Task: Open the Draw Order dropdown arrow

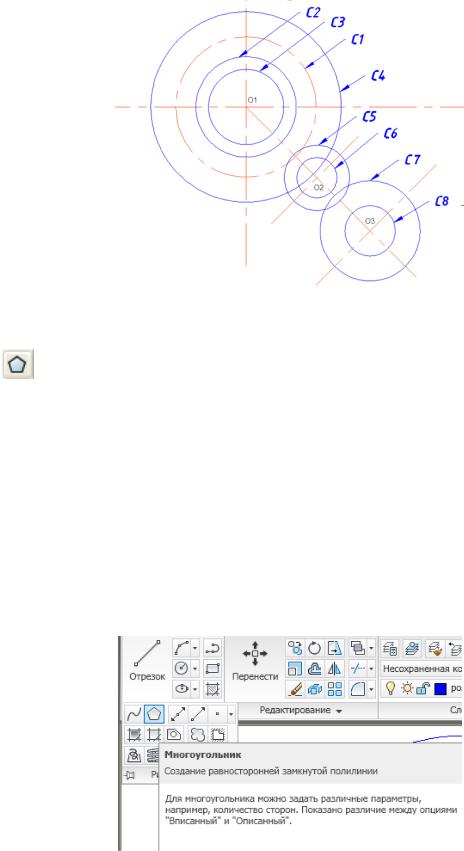Action: pos(371,647)
